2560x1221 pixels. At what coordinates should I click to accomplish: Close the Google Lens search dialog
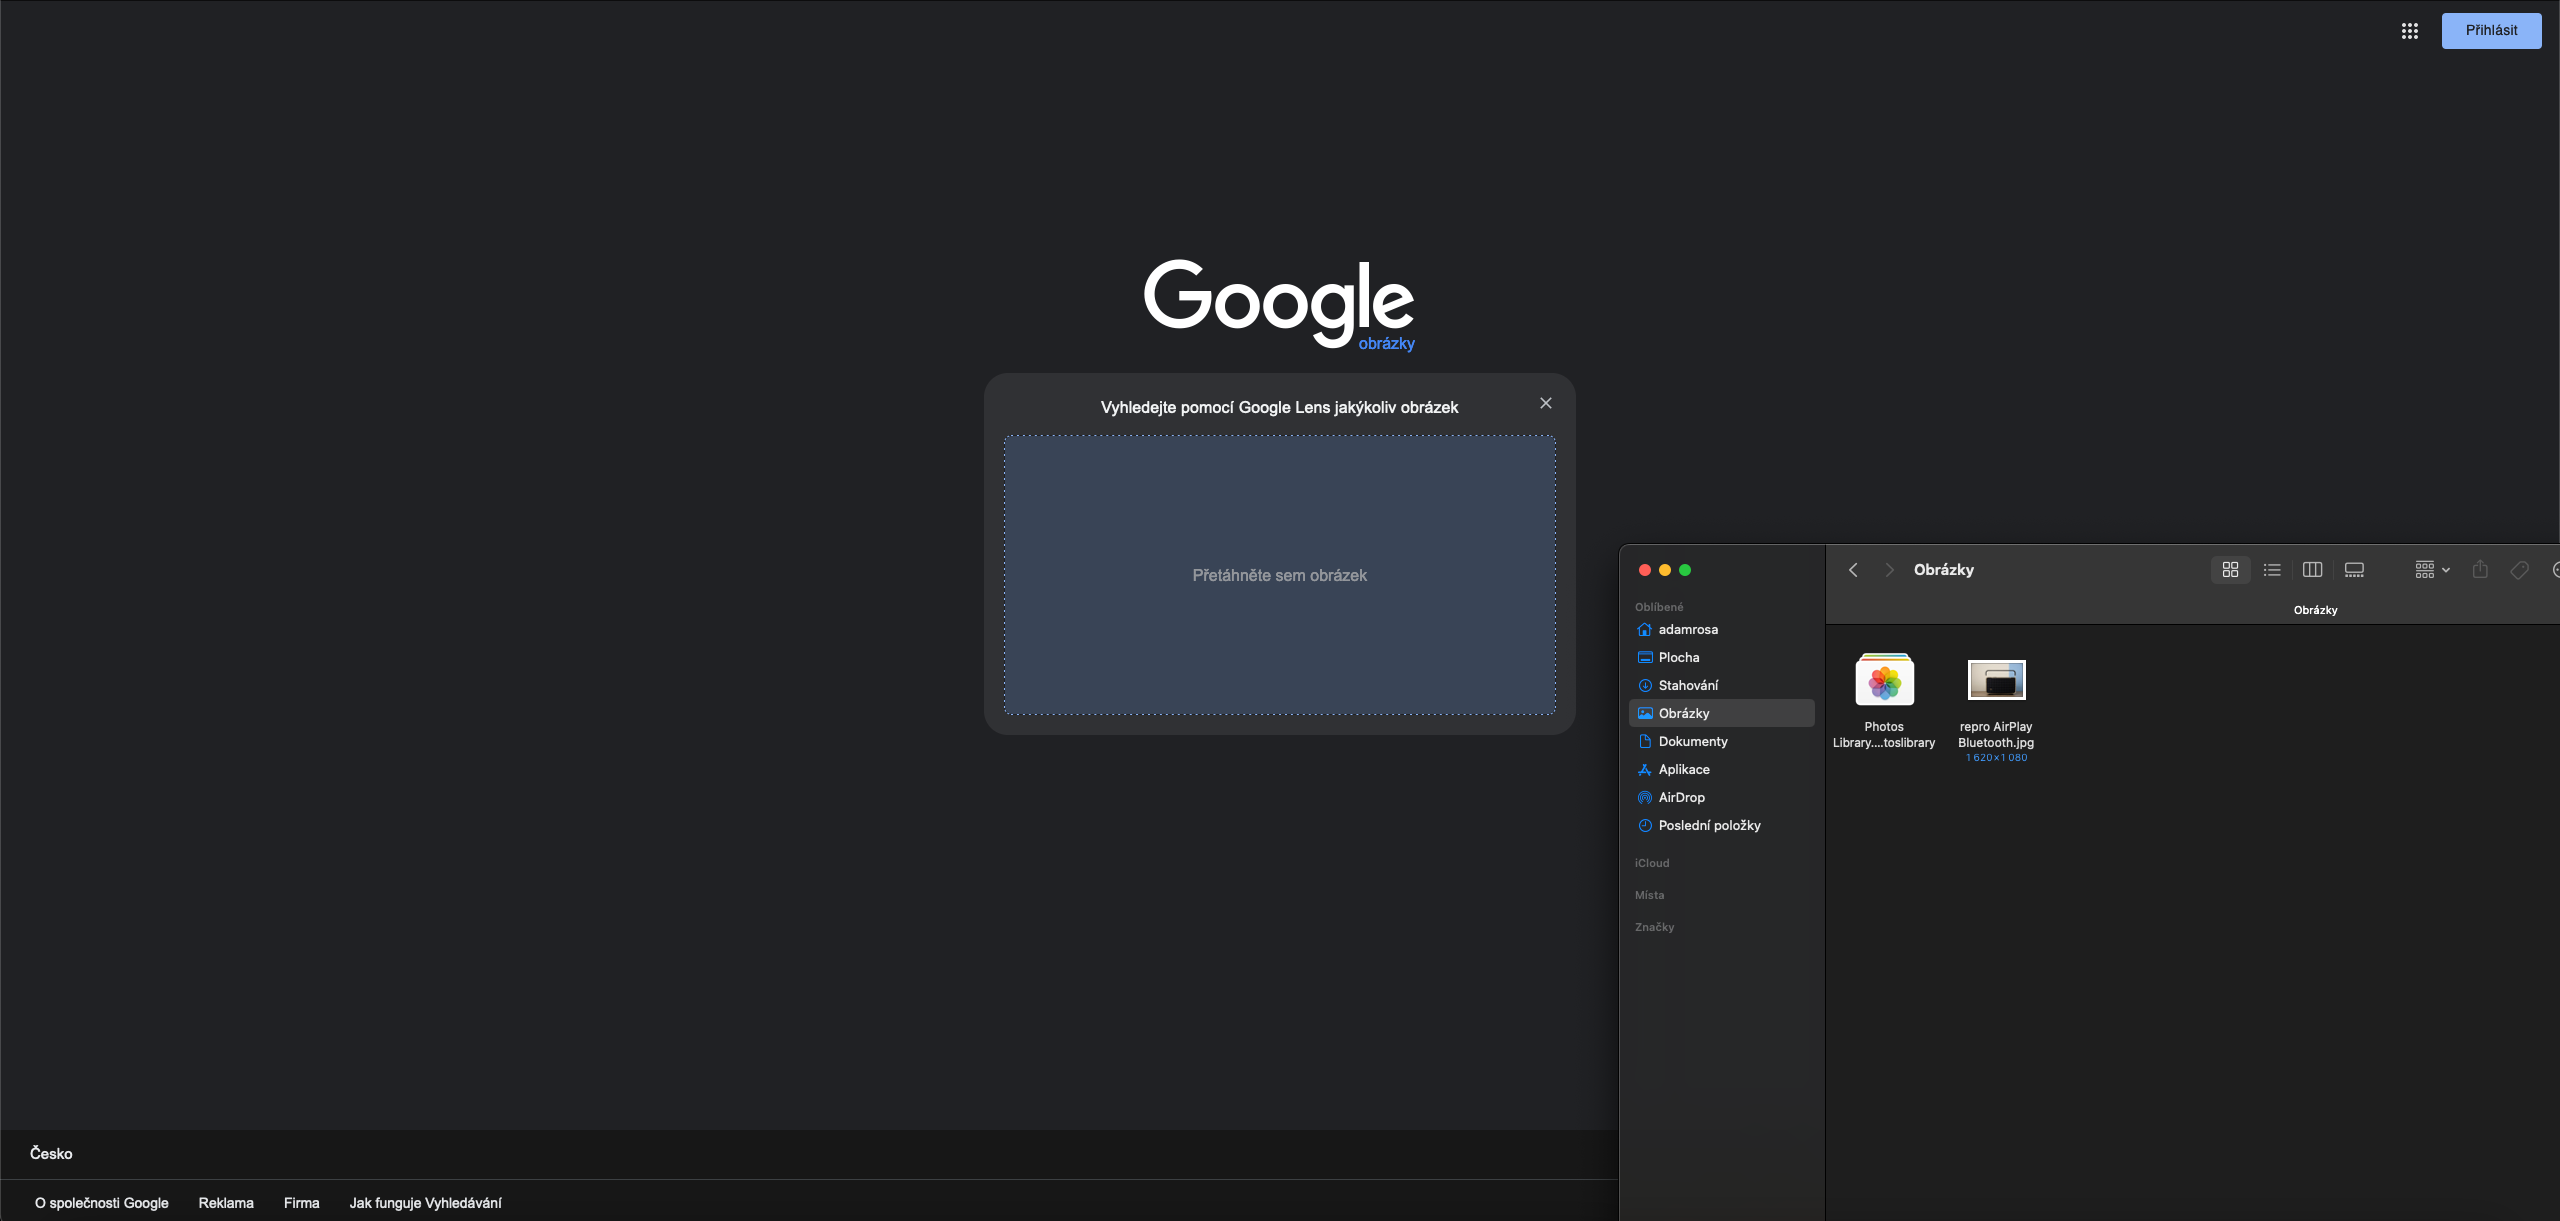[x=1545, y=403]
